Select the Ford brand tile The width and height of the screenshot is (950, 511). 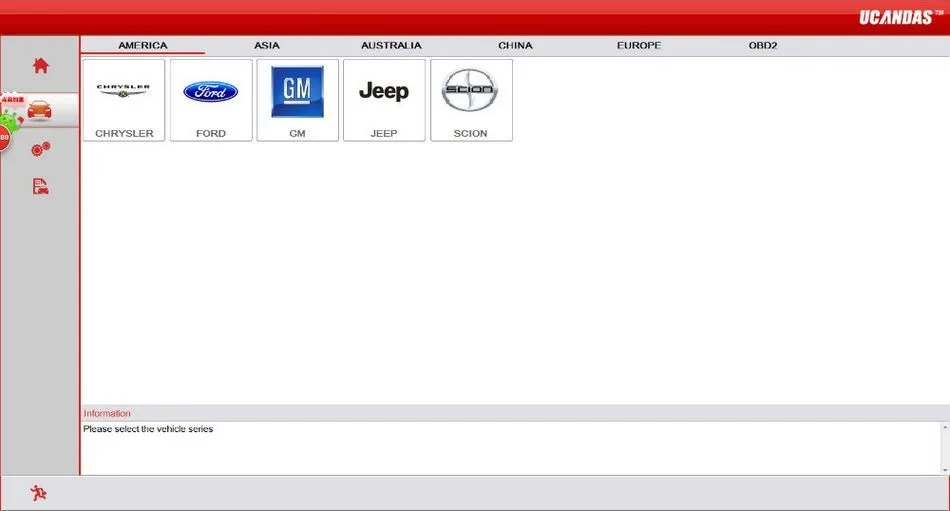tap(211, 100)
